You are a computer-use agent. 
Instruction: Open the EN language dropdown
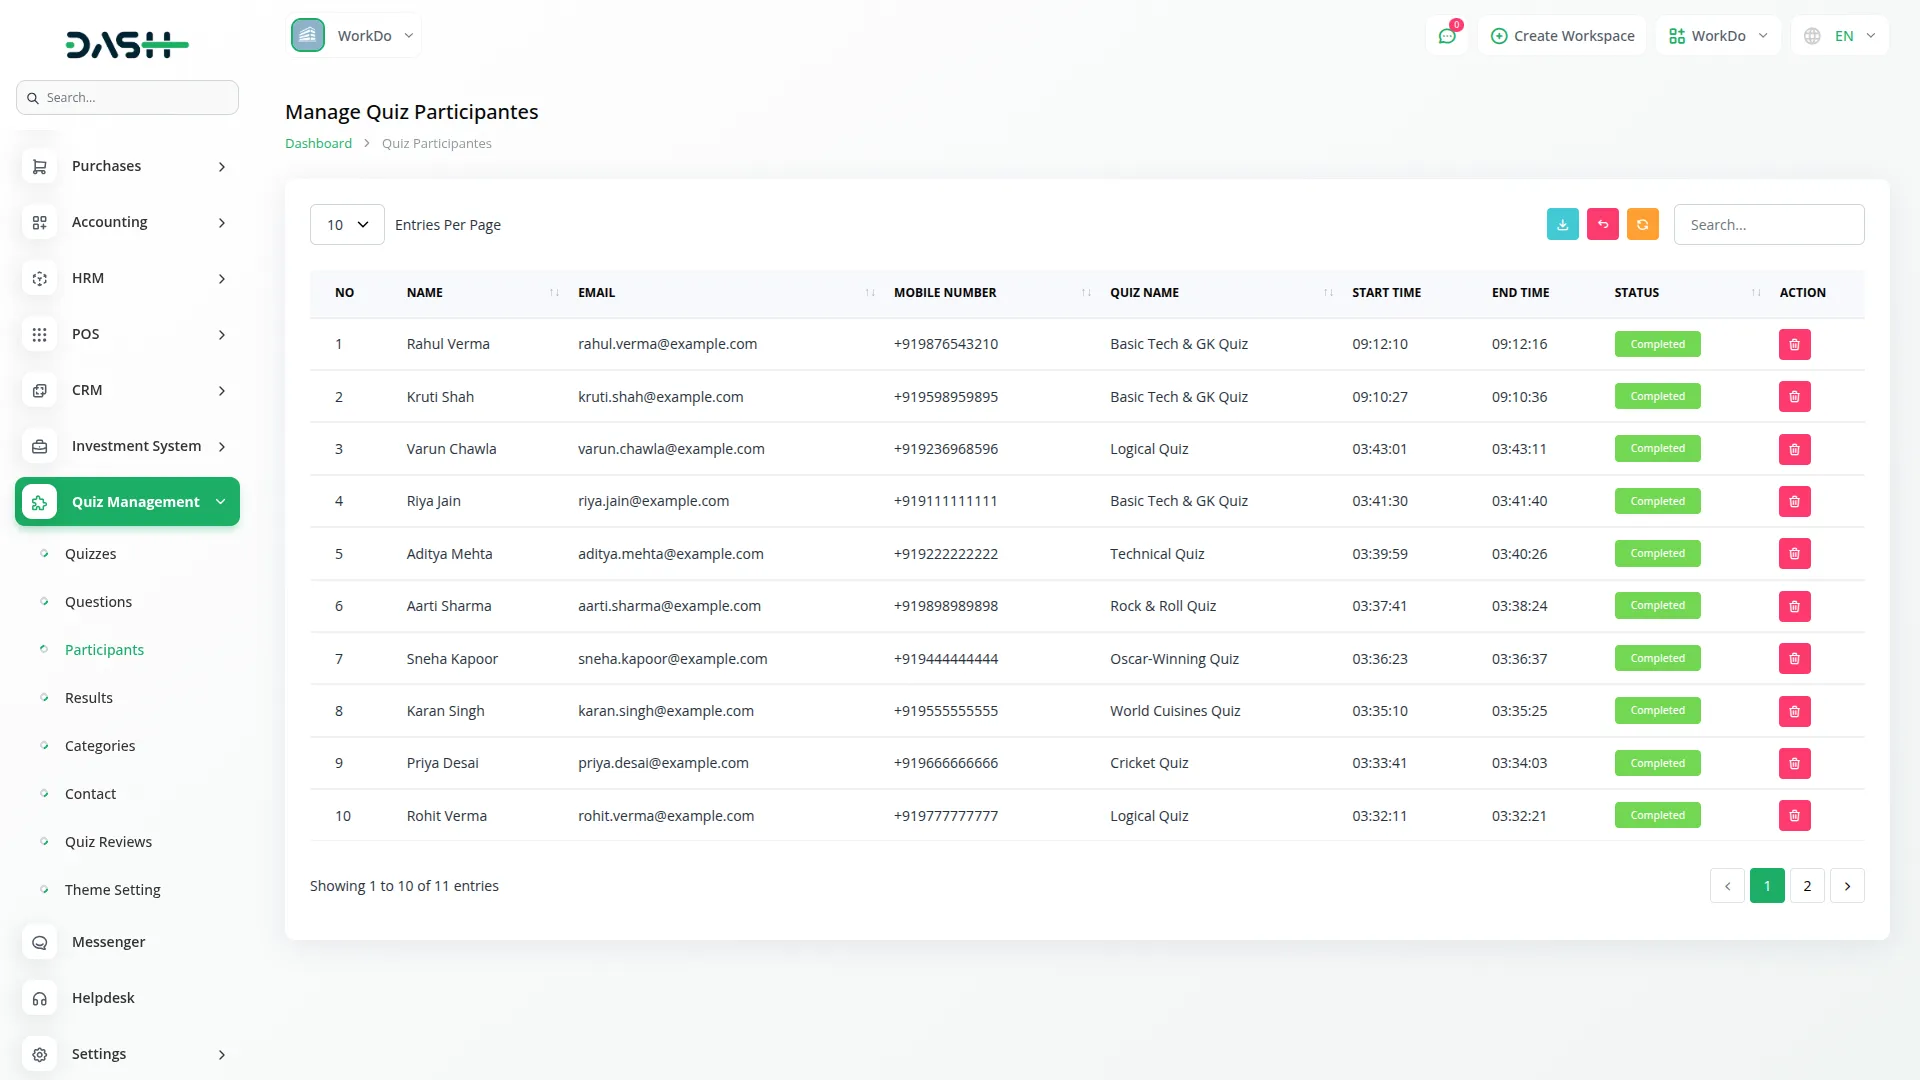pyautogui.click(x=1840, y=36)
